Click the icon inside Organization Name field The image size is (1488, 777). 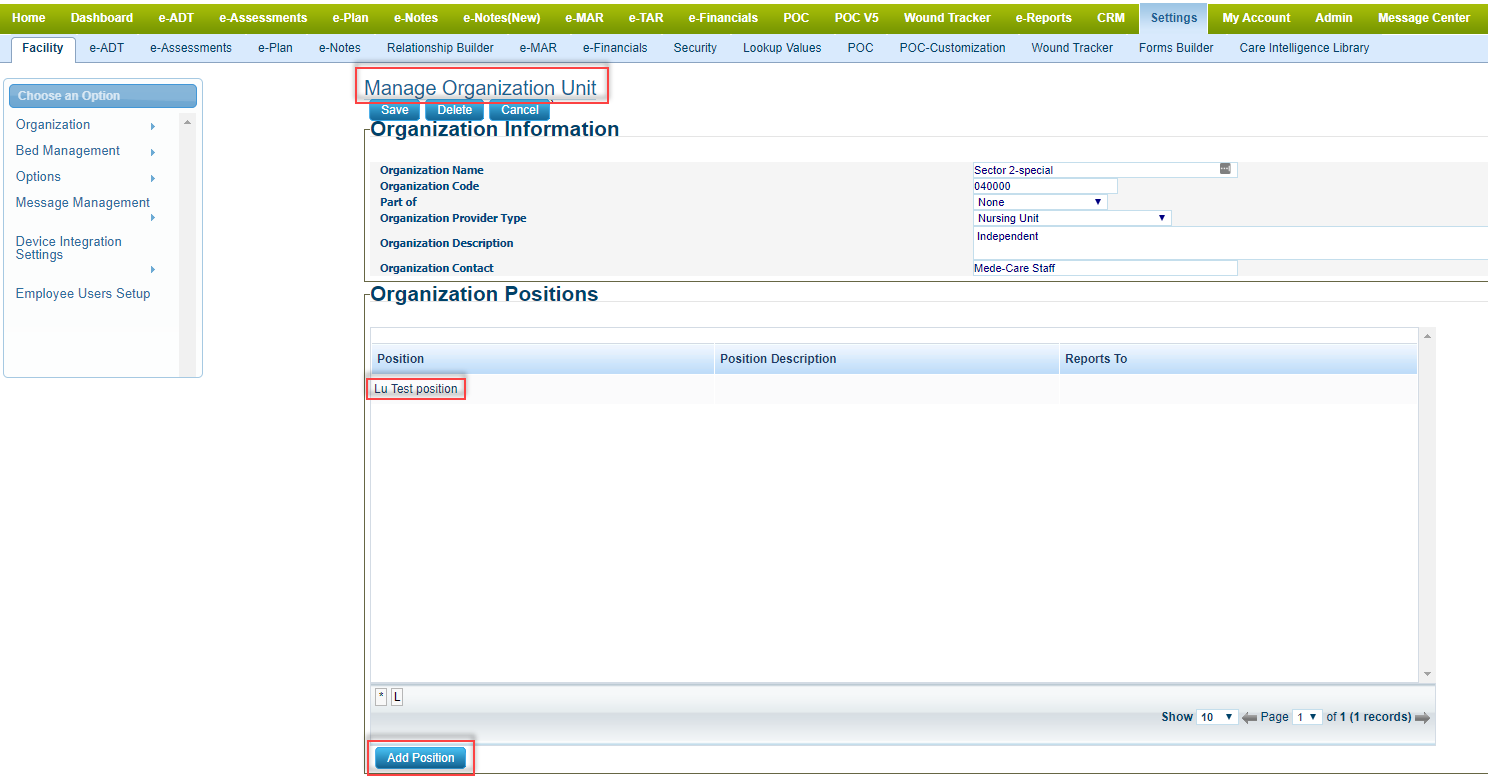click(1225, 169)
